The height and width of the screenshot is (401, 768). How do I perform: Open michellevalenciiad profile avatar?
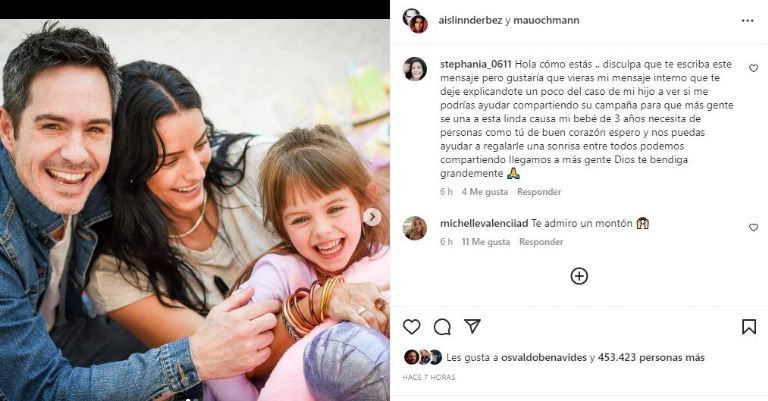[x=415, y=228]
